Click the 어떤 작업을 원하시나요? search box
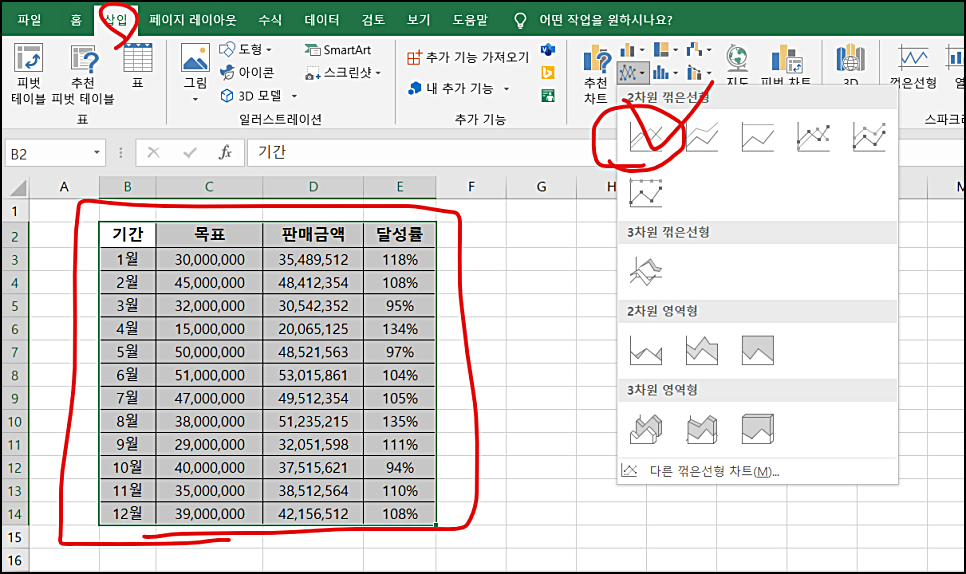Screen dimensions: 966x574 [606, 20]
